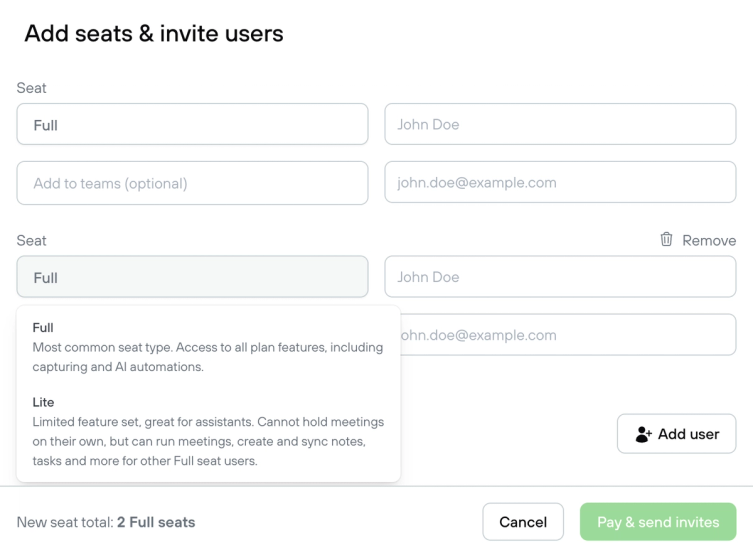Viewport: 753px width, 550px height.
Task: Cancel adding seats
Action: tap(523, 522)
